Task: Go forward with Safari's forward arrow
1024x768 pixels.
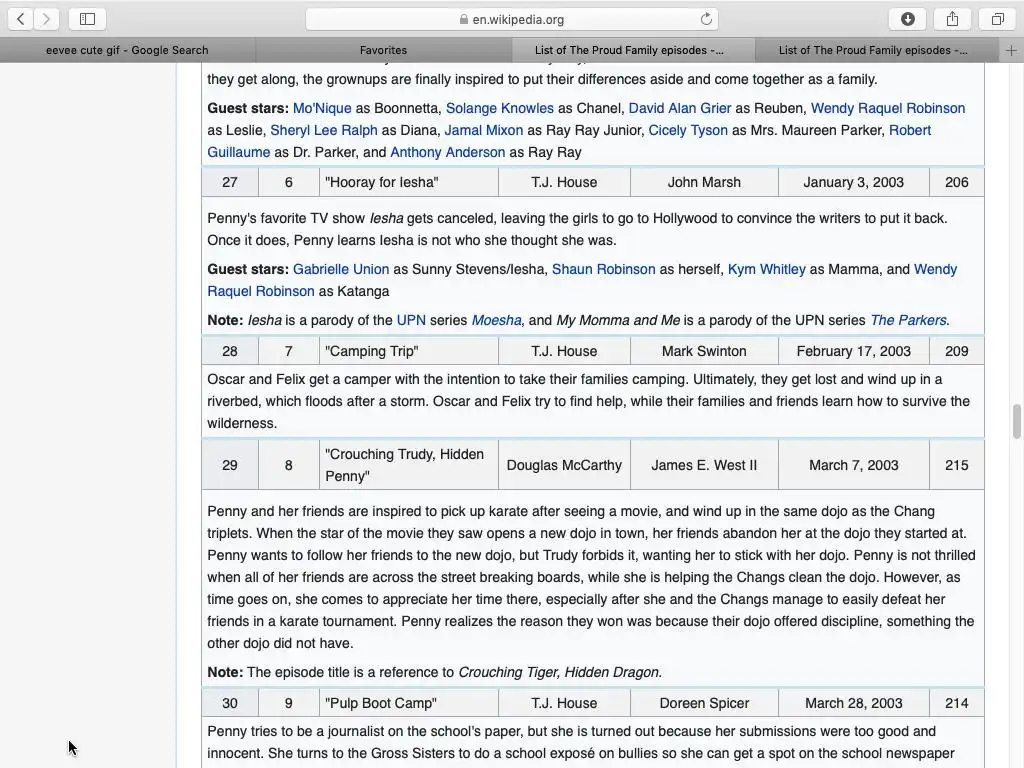Action: coord(46,19)
